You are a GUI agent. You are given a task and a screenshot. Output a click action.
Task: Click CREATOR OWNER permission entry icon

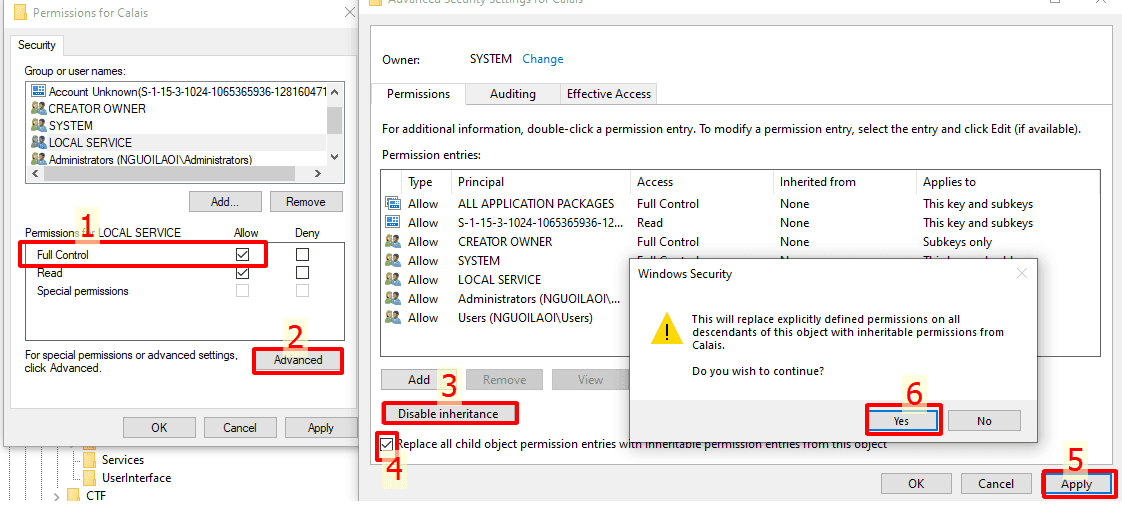pos(392,242)
